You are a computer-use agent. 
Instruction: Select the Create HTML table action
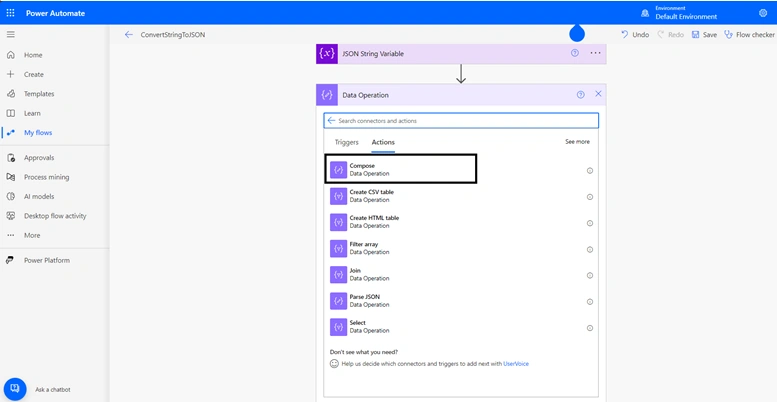point(461,222)
